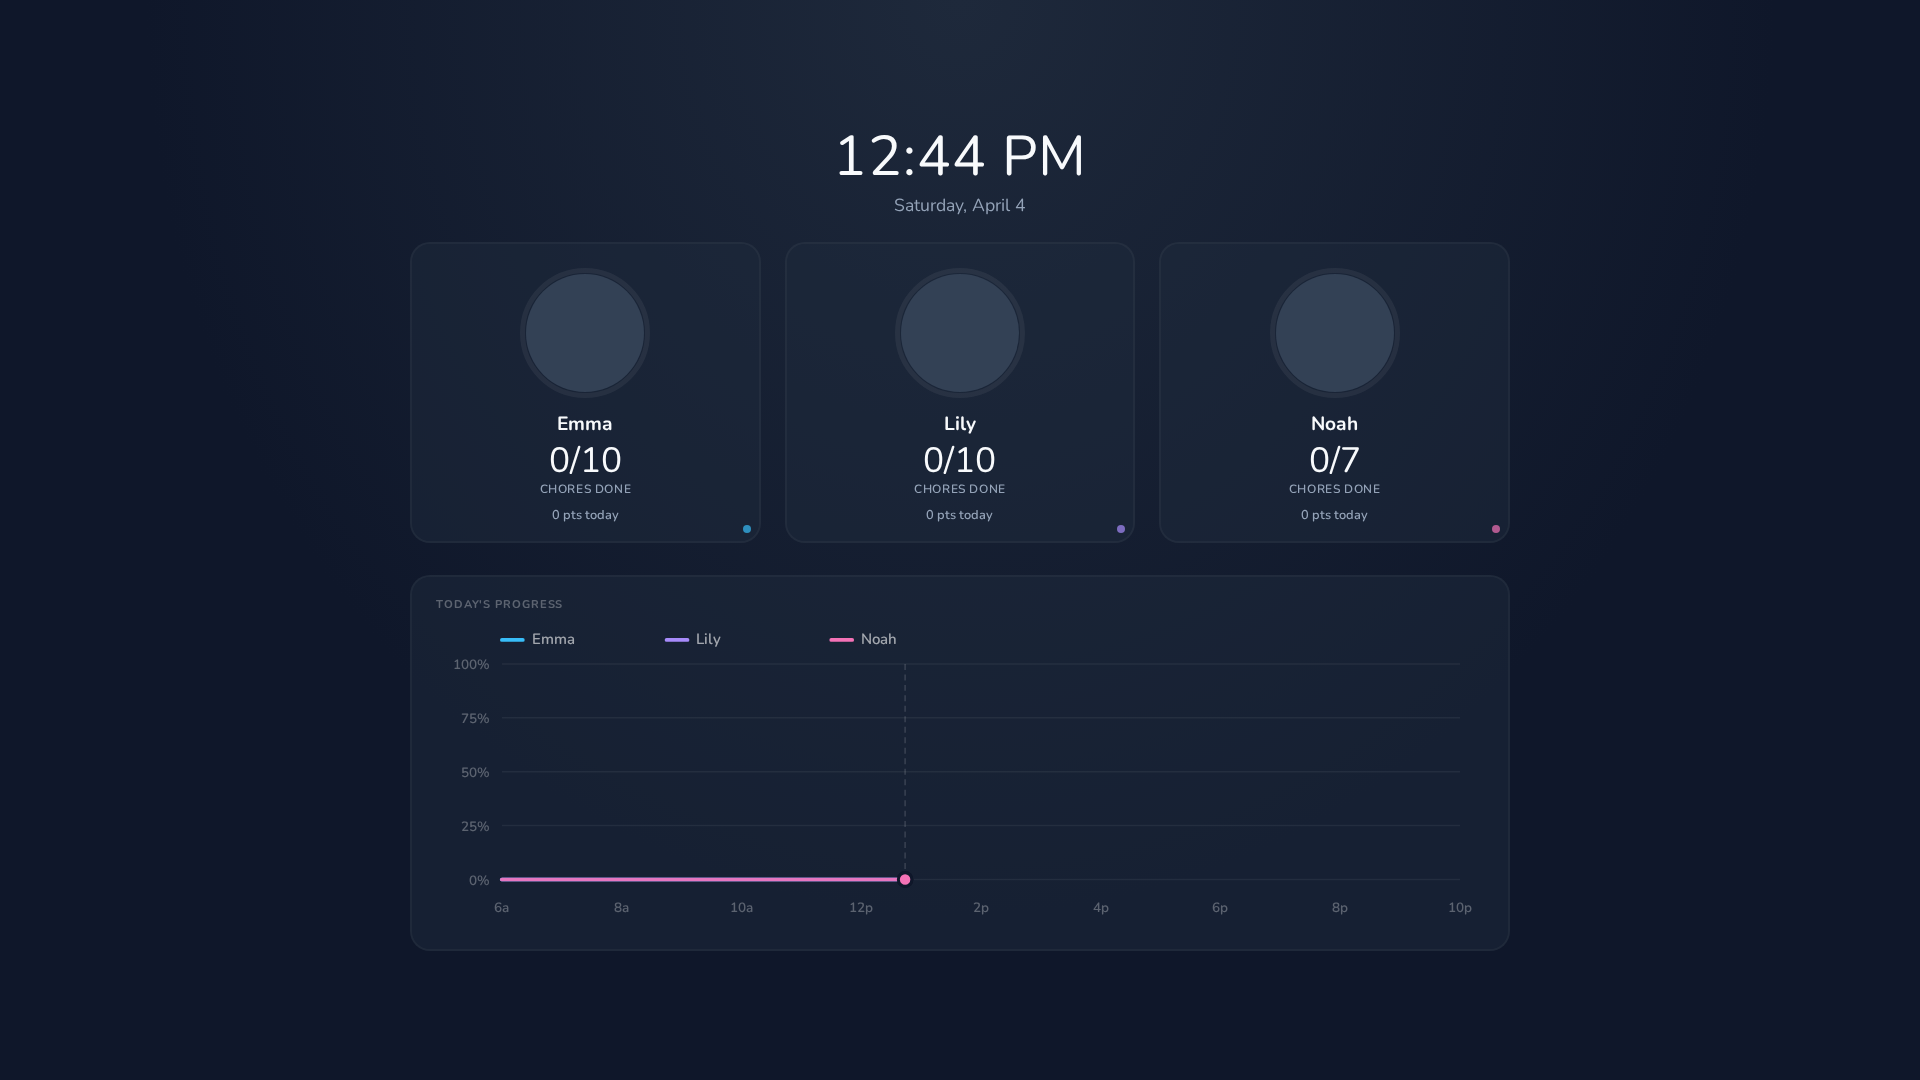Open Emma's avatar circle
Screen dimensions: 1920x1080
coord(585,333)
